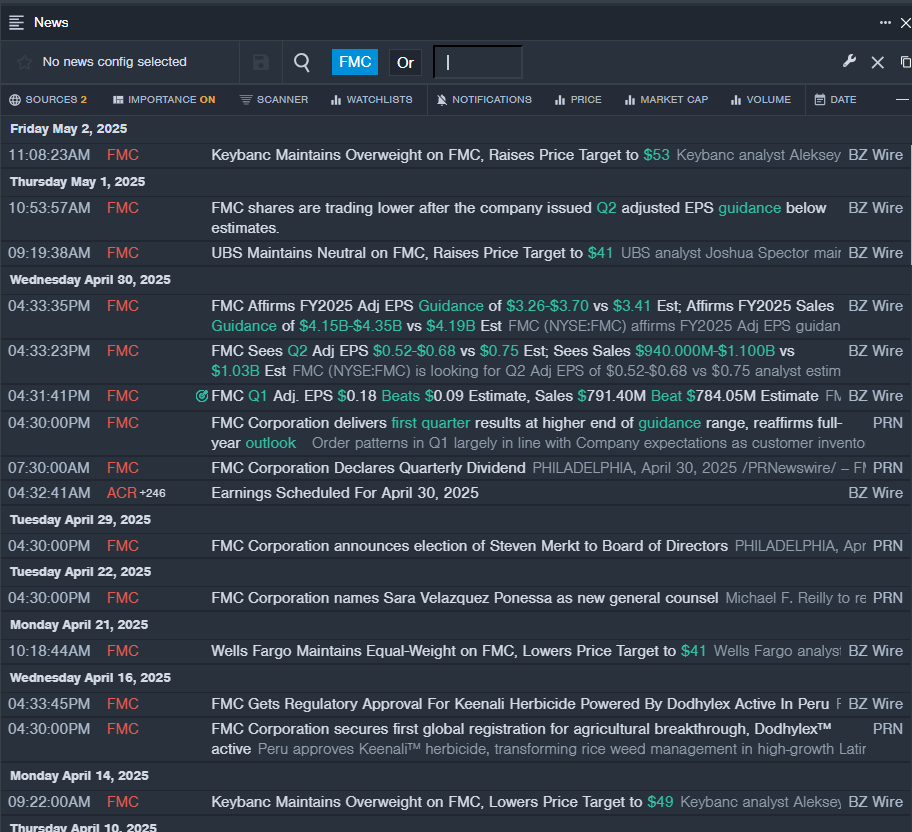
Task: Click the News panel list icon
Action: [x=16, y=23]
